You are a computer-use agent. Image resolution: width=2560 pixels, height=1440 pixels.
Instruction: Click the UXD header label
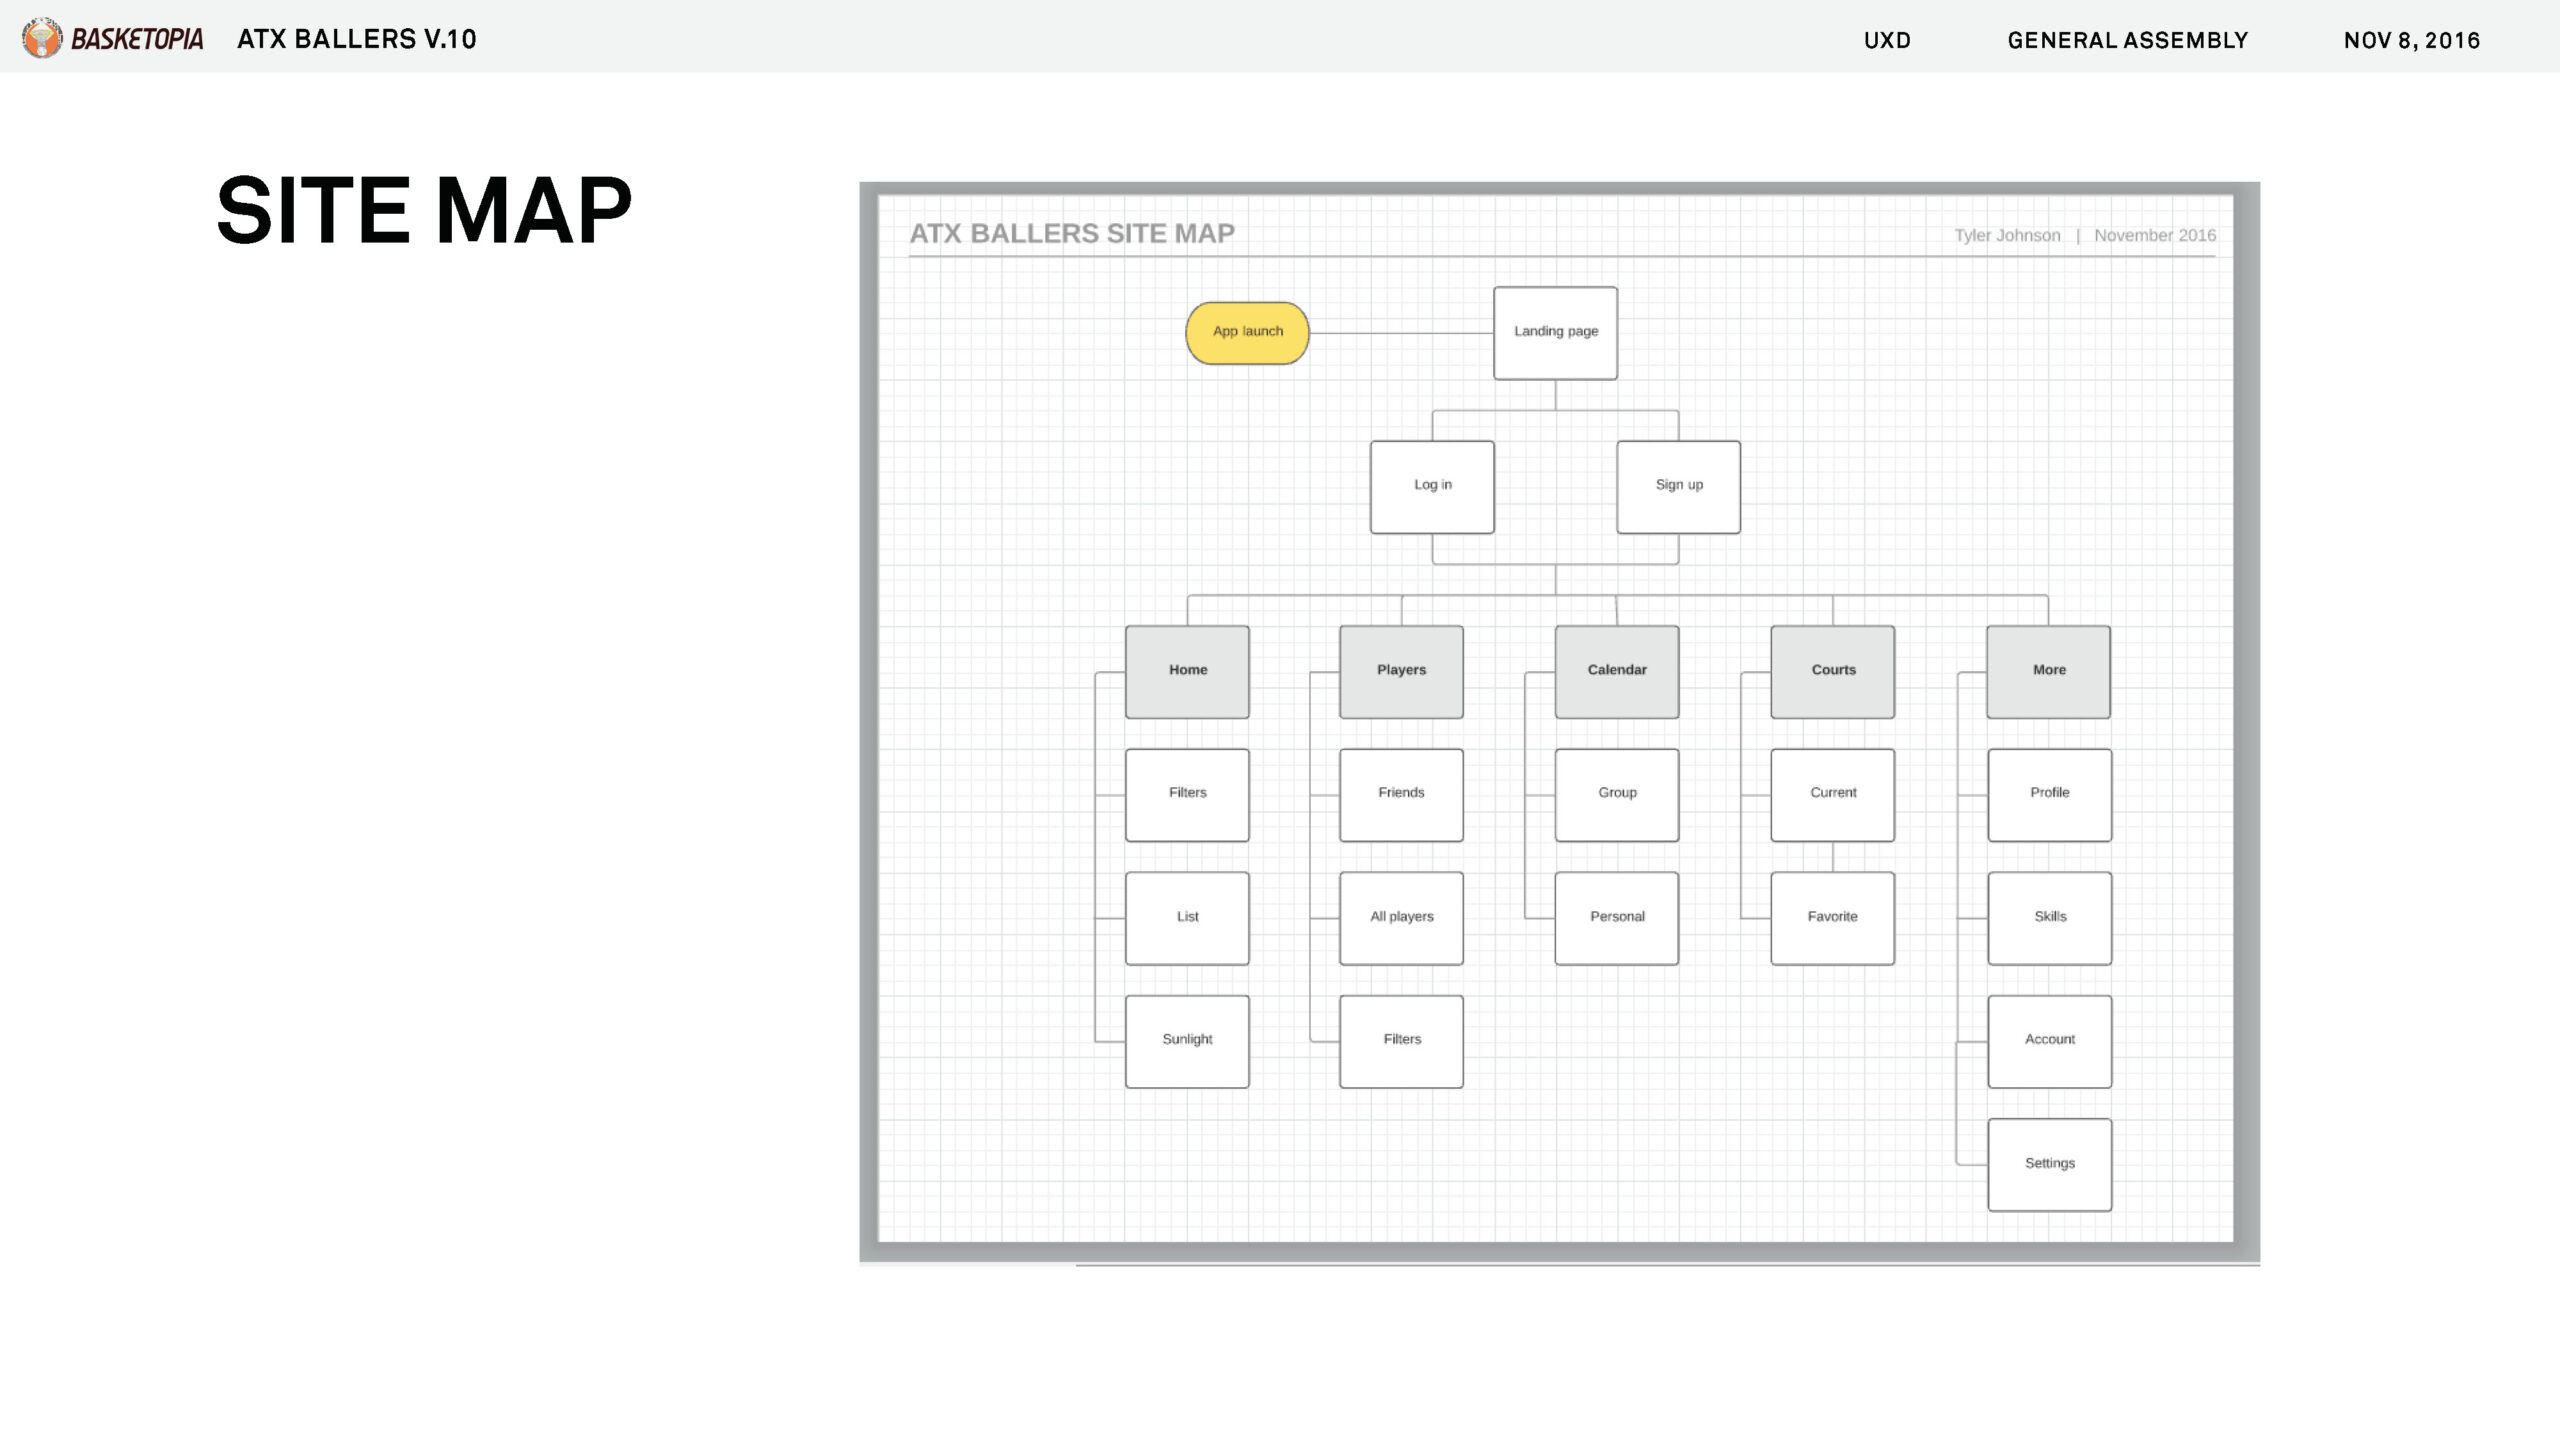1887,40
